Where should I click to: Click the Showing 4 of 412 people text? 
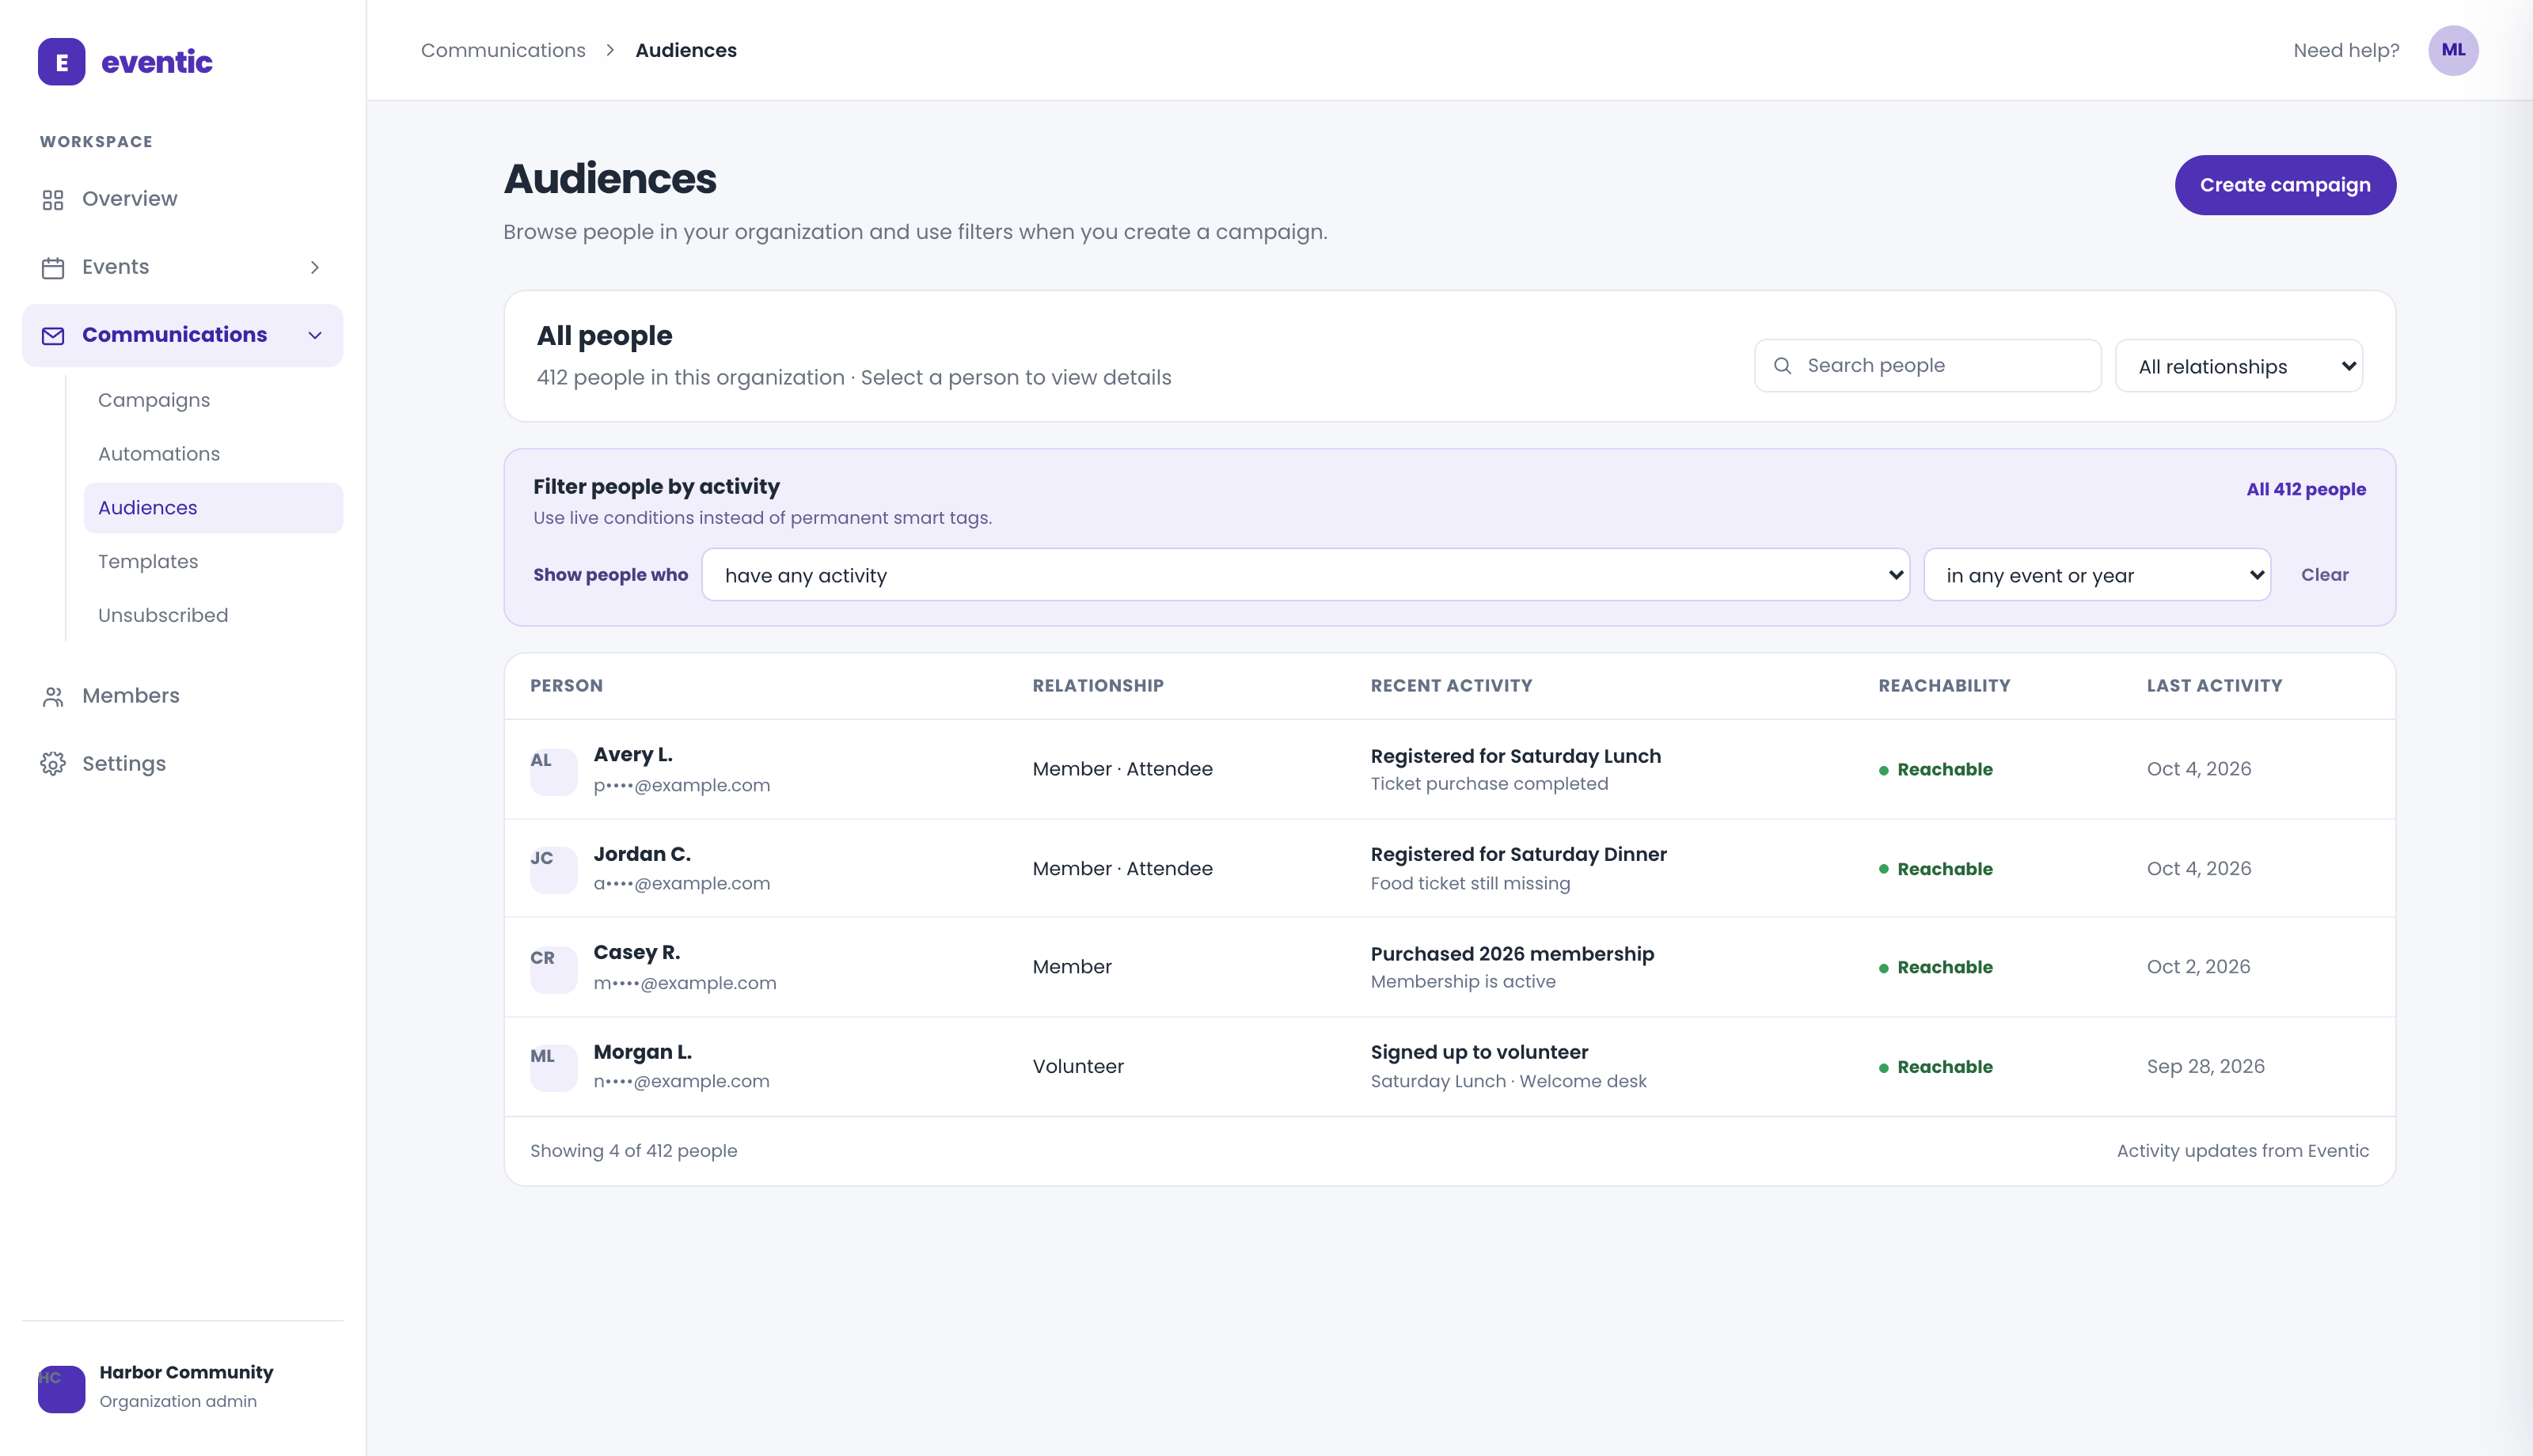[x=633, y=1151]
